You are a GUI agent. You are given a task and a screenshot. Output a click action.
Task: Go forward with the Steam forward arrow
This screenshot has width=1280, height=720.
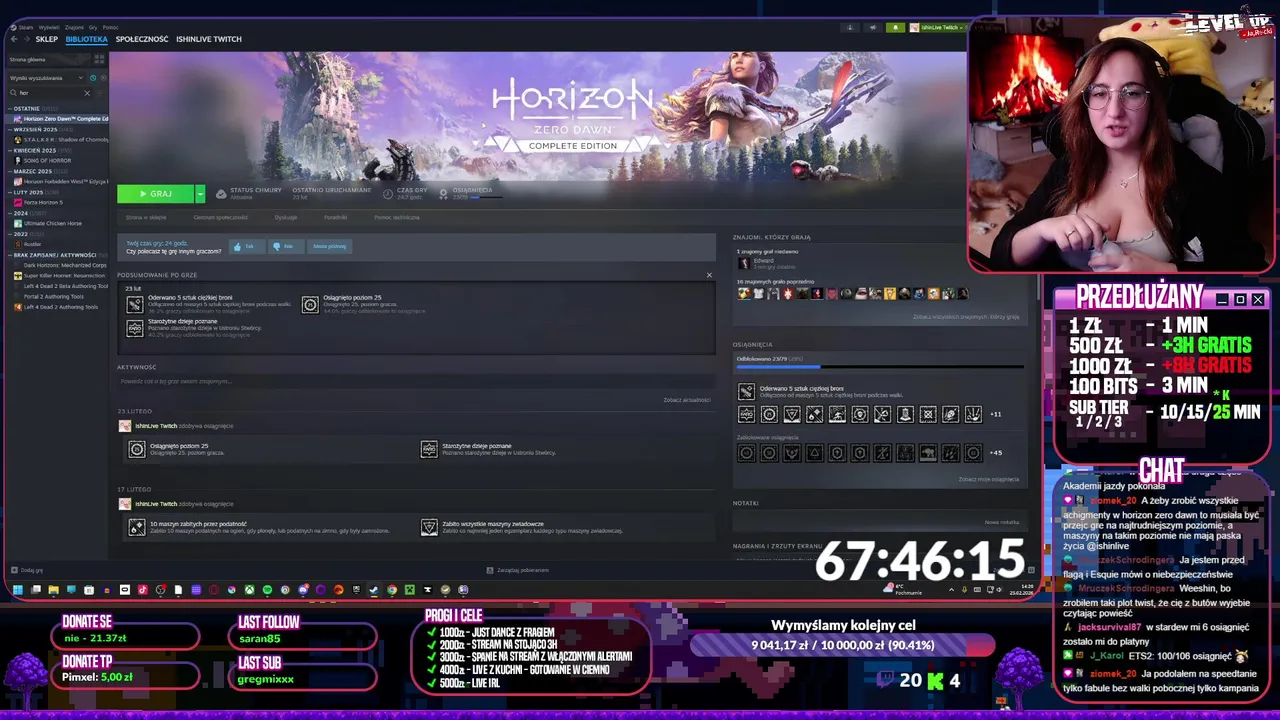[x=25, y=39]
